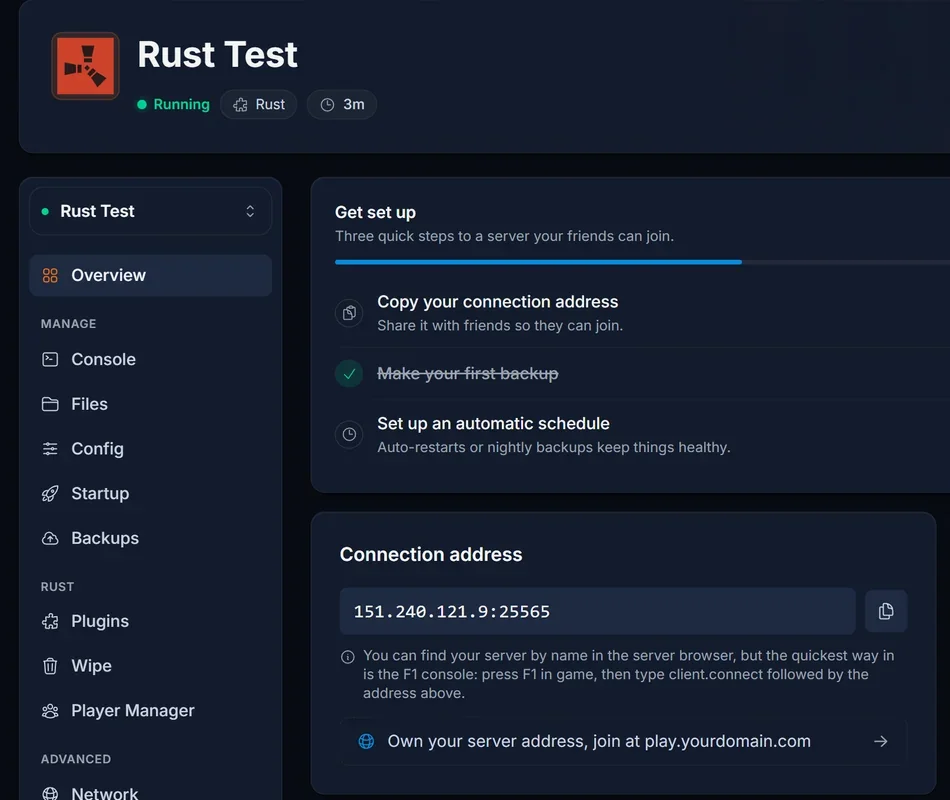950x800 pixels.
Task: Click the clock icon in the uptime badge
Action: (327, 105)
